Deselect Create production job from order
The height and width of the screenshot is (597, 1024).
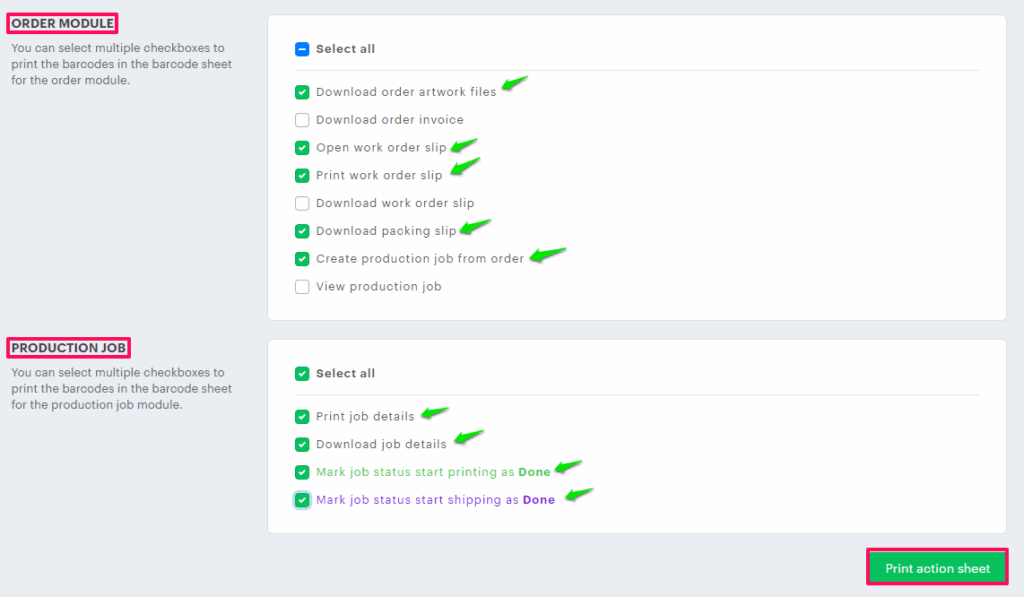point(302,259)
